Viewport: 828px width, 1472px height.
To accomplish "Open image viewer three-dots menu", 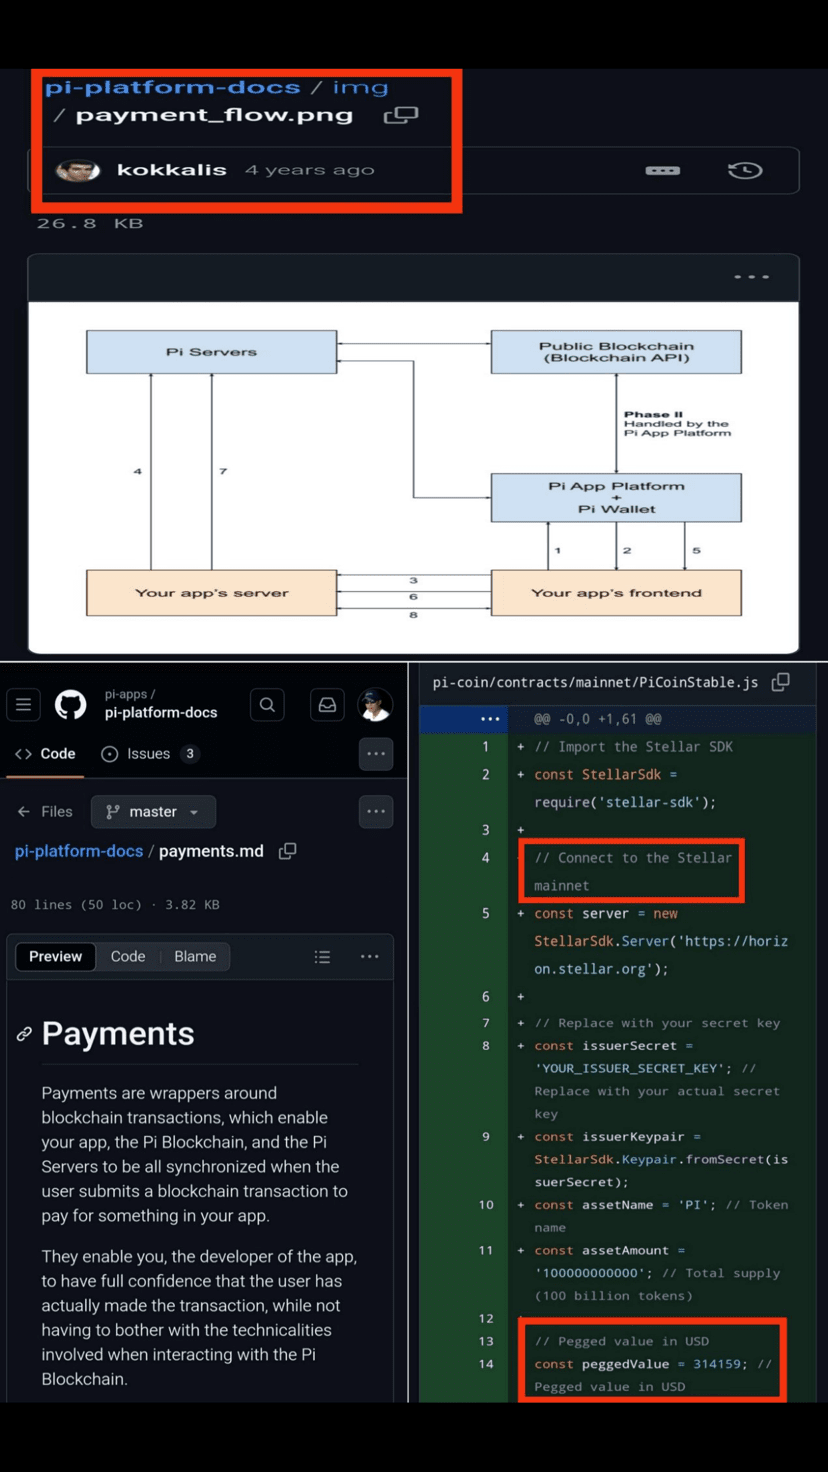I will [751, 277].
